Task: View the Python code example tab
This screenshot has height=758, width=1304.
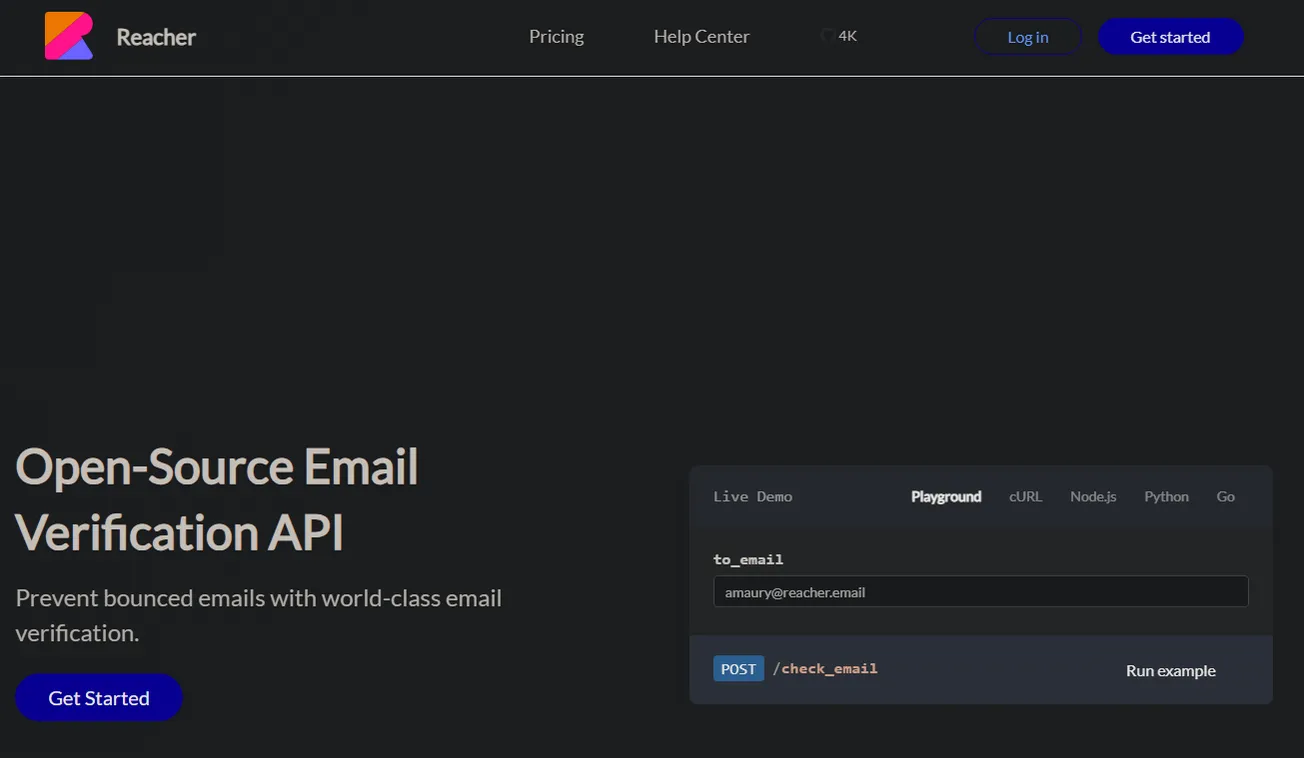Action: click(1166, 496)
